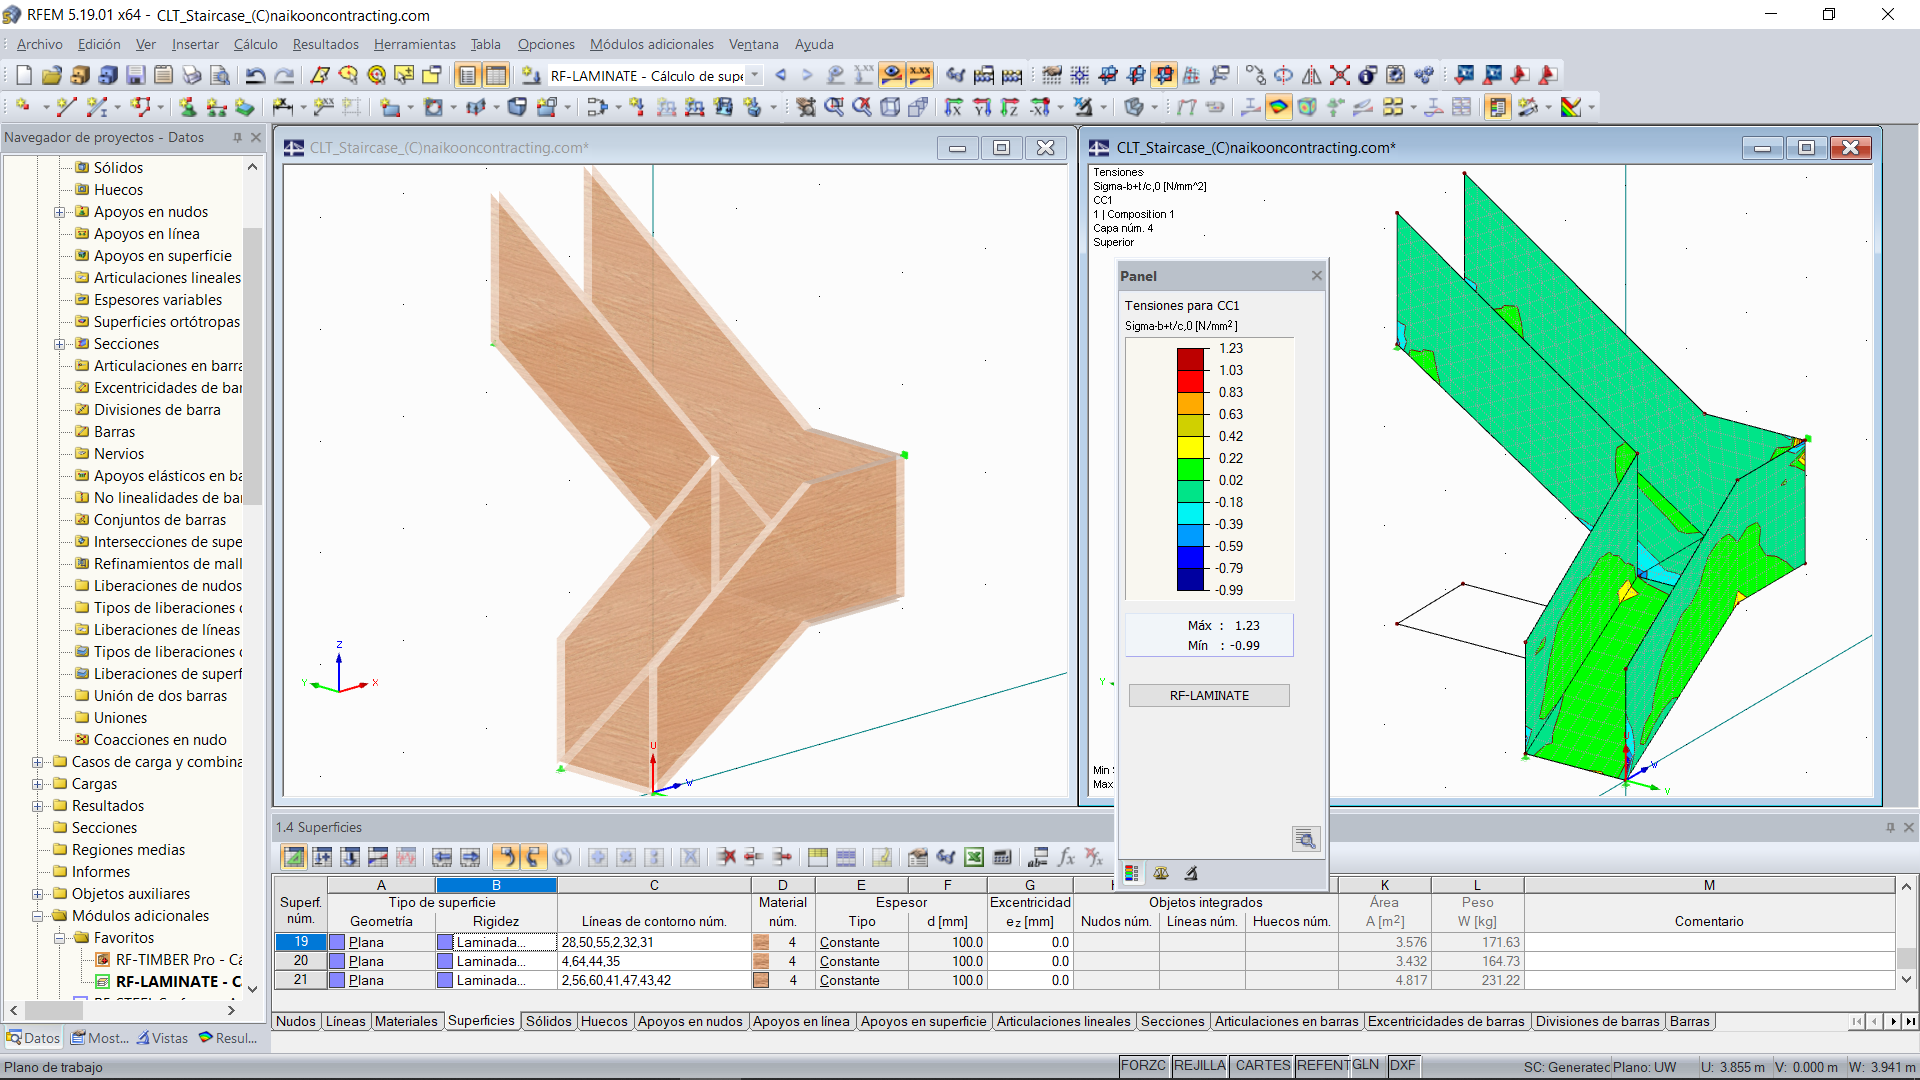Click the balance scale factors icon in Panel
Viewport: 1920px width, 1080px height.
[x=1161, y=873]
